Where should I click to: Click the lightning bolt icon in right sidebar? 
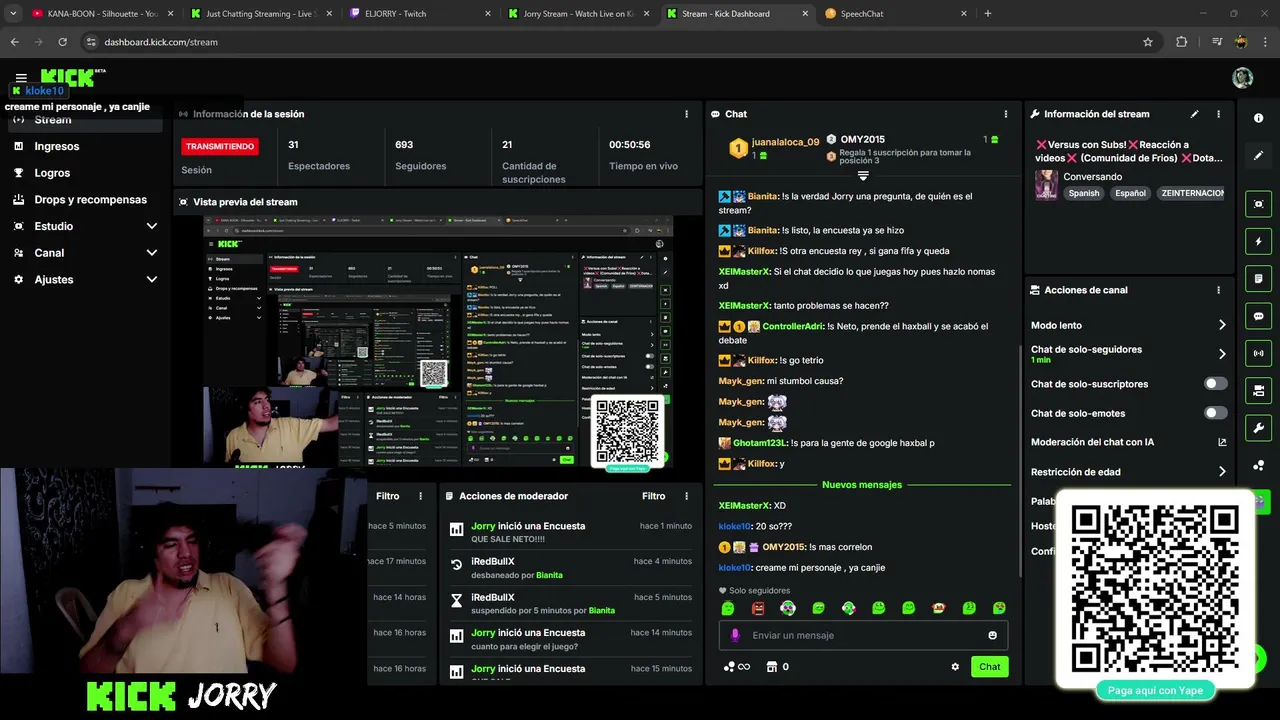(1258, 241)
